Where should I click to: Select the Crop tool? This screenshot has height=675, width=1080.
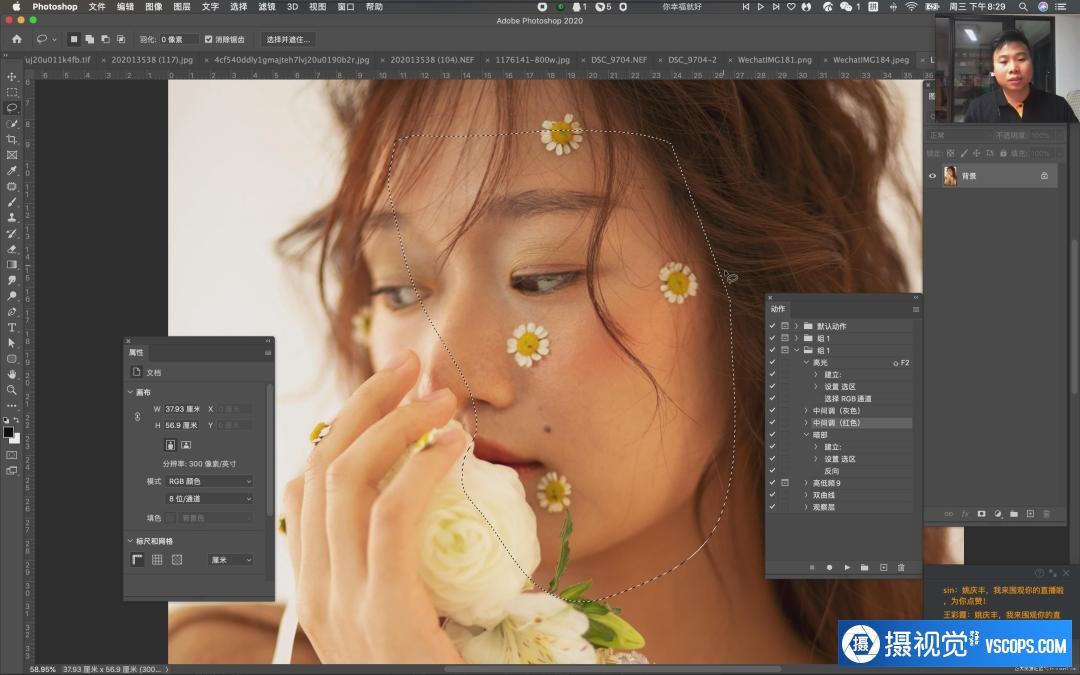[x=12, y=140]
